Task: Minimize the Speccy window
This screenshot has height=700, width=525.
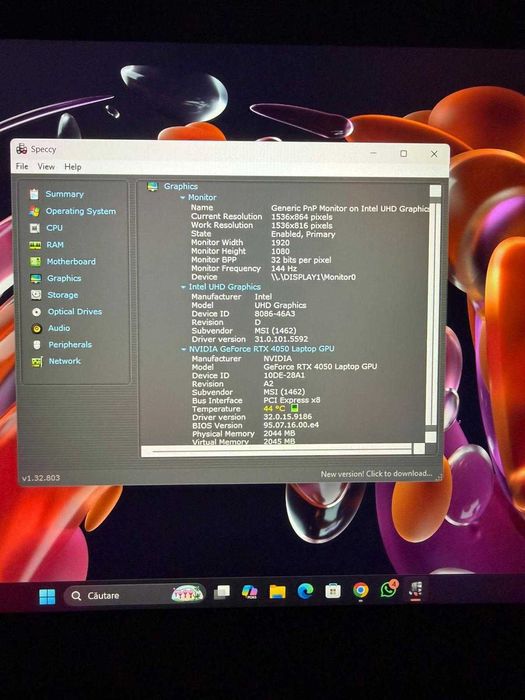Action: click(x=374, y=153)
